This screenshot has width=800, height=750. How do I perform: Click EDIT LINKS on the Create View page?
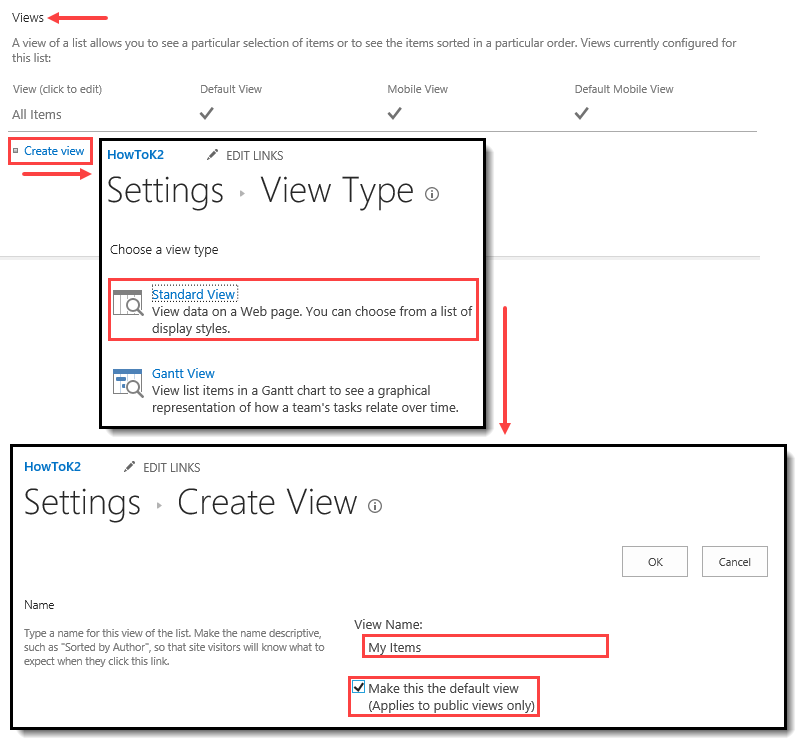tap(170, 467)
